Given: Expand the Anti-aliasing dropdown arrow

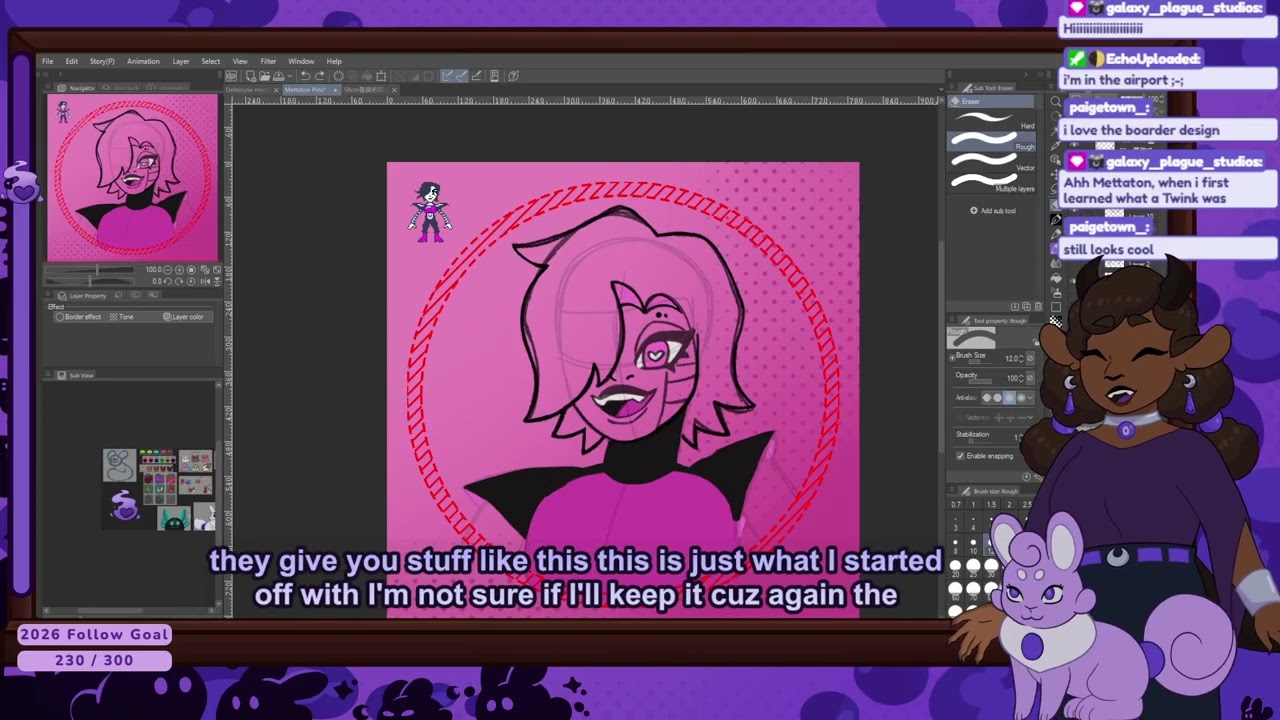Looking at the screenshot, I should tap(1030, 398).
